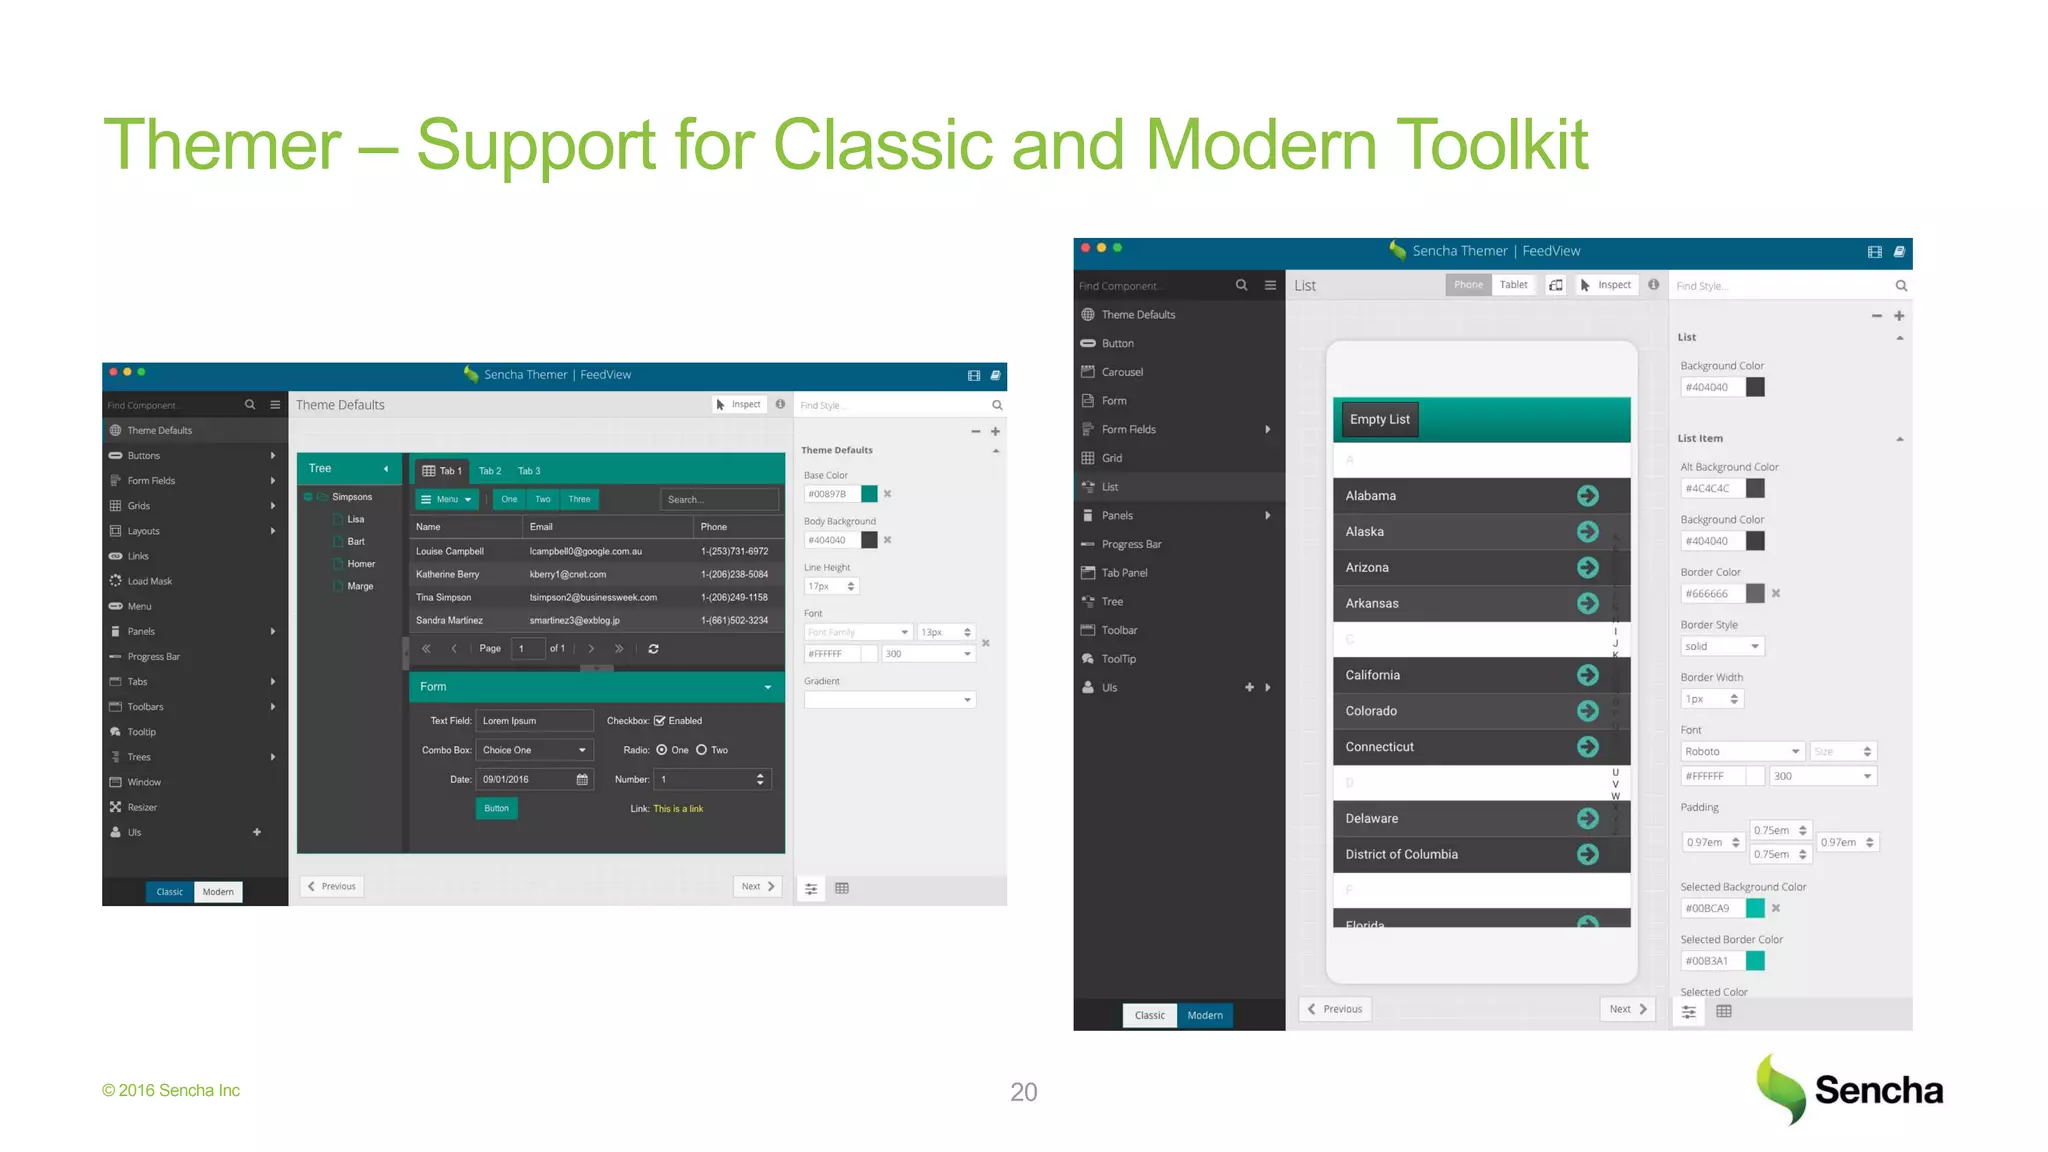
Task: Expand Panels arrow in right window sidebar
Action: pos(1268,516)
